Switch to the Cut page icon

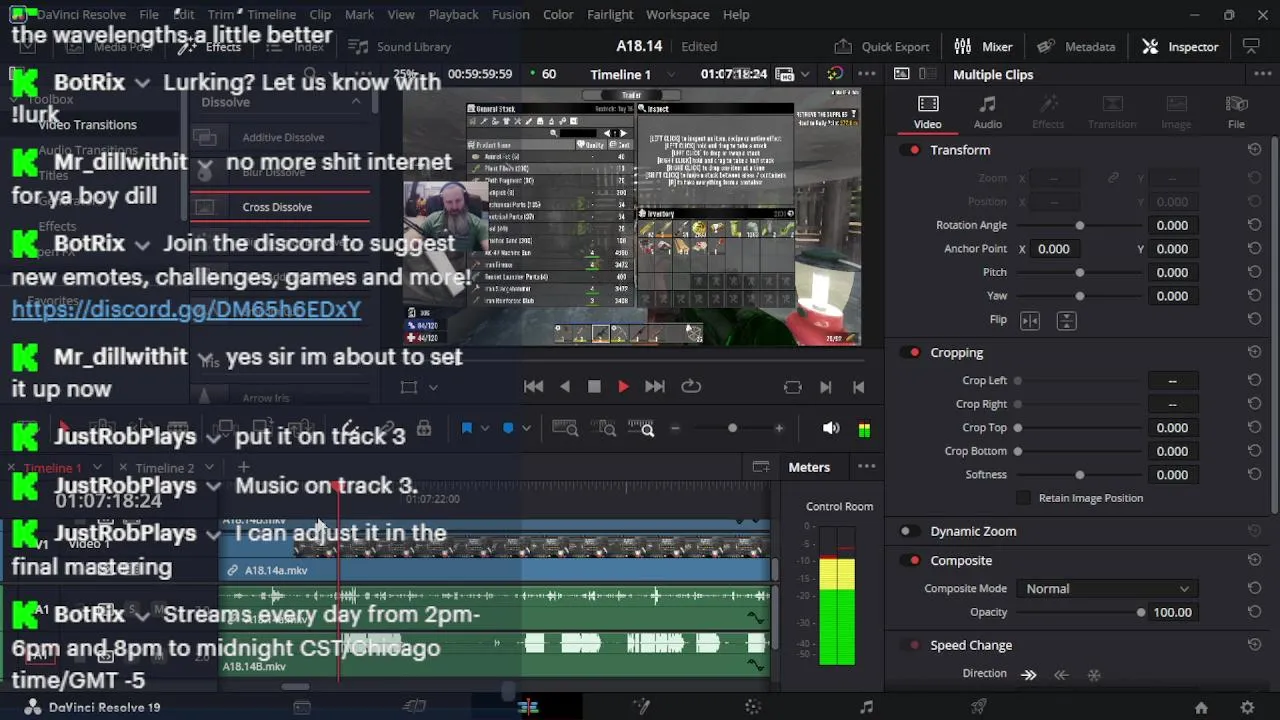point(414,707)
